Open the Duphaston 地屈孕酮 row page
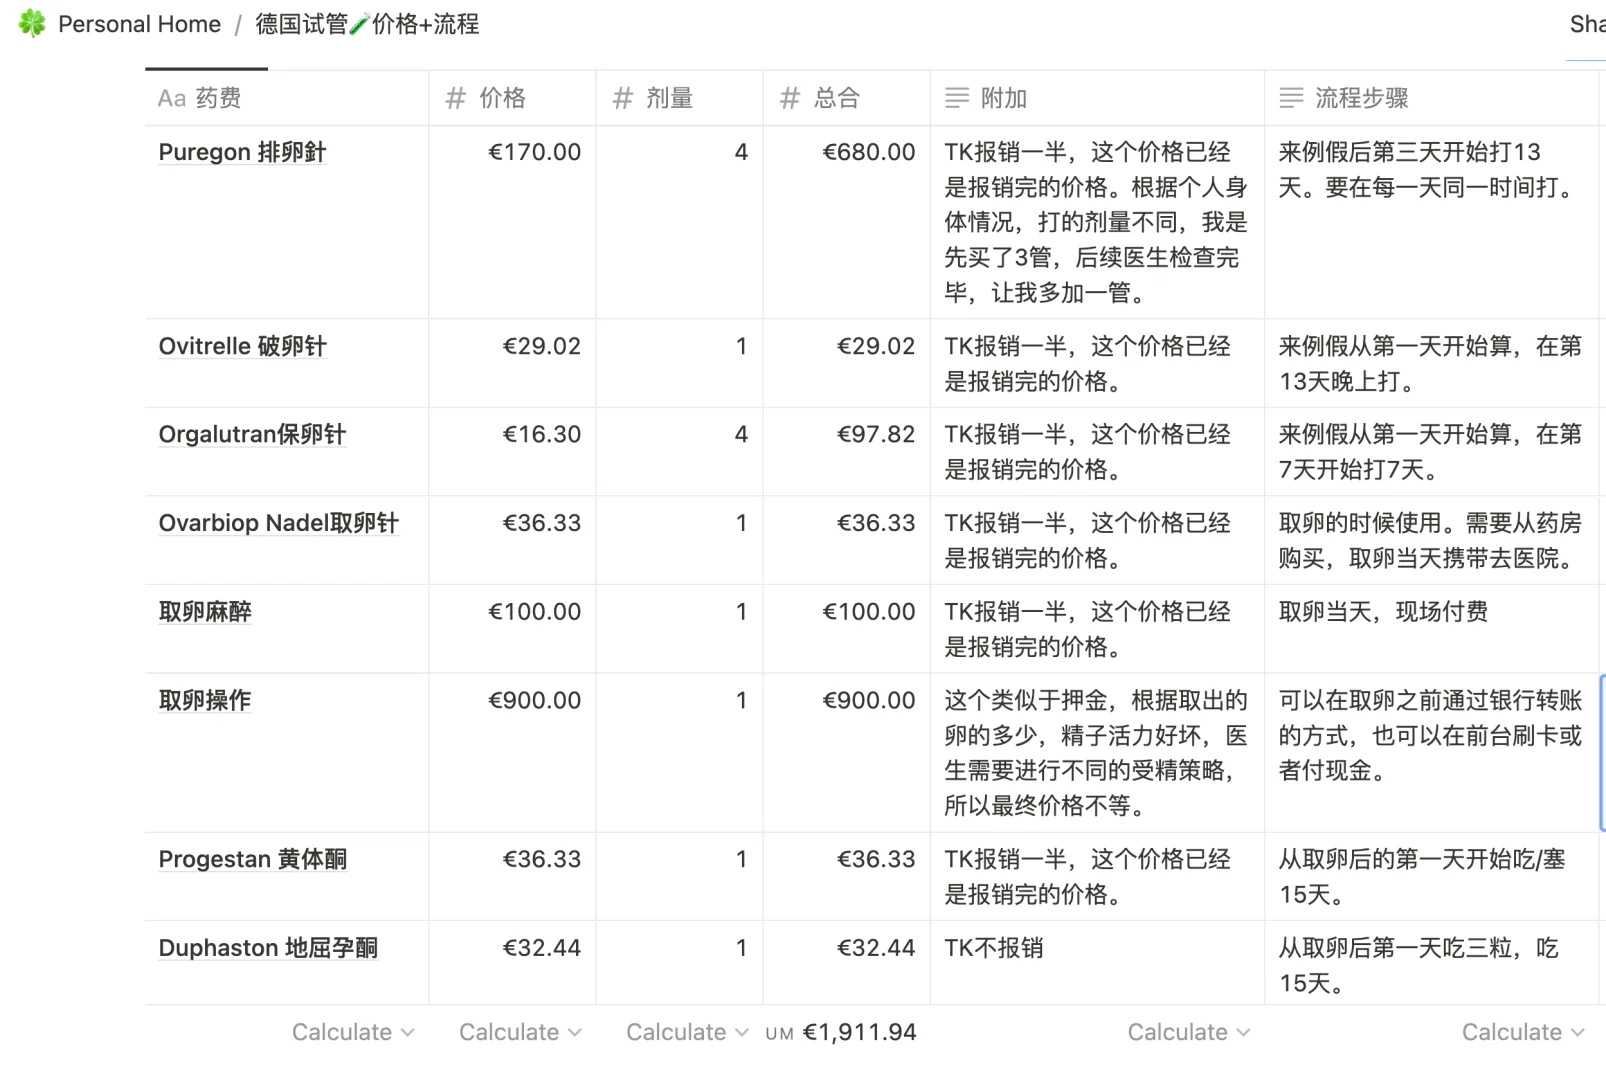1606x1080 pixels. [268, 948]
